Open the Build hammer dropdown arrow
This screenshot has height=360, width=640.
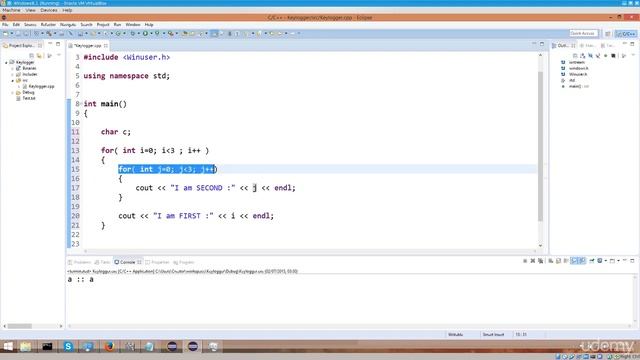click(55, 33)
